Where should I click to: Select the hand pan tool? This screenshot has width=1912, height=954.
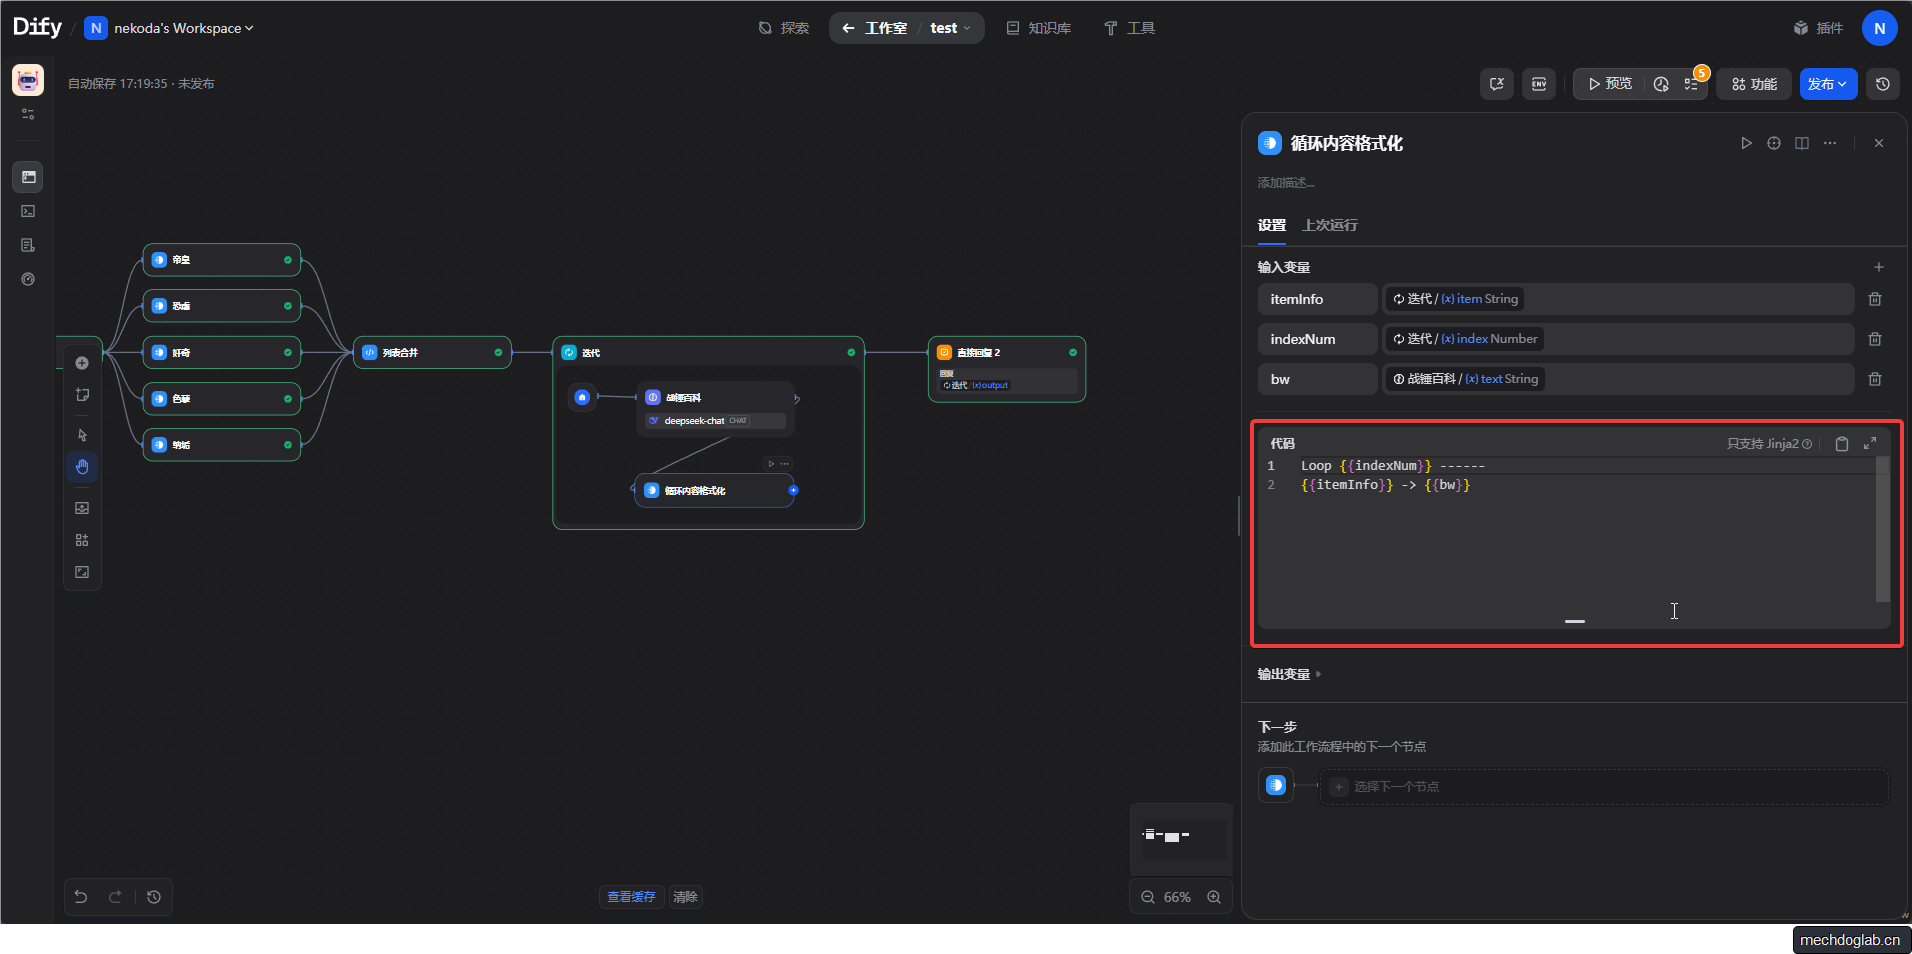(x=82, y=467)
